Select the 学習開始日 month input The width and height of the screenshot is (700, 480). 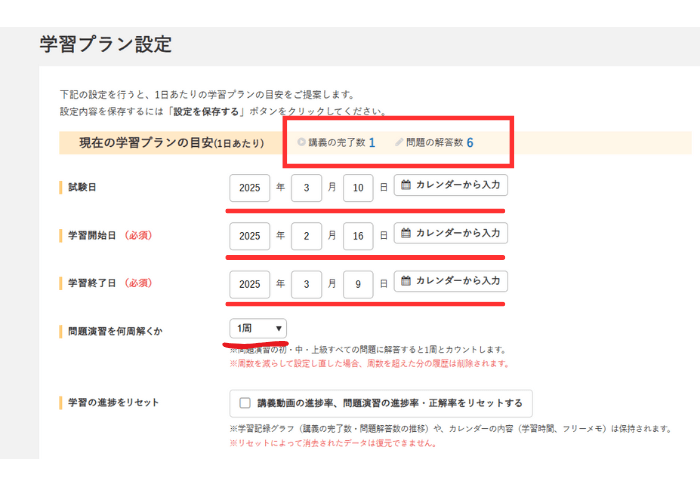tap(306, 236)
